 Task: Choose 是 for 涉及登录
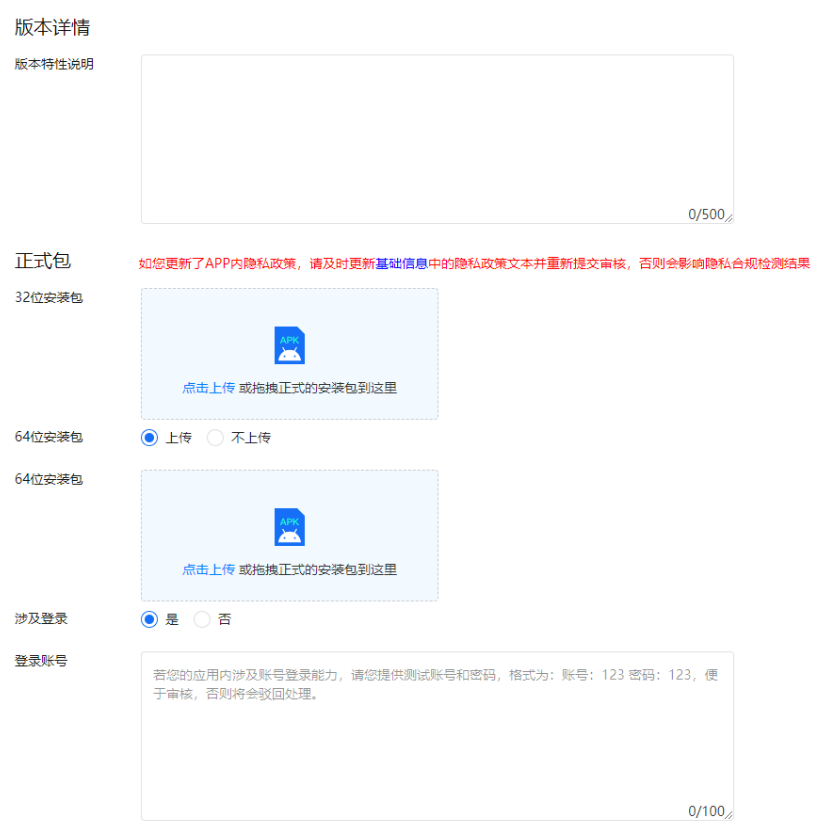[150, 619]
